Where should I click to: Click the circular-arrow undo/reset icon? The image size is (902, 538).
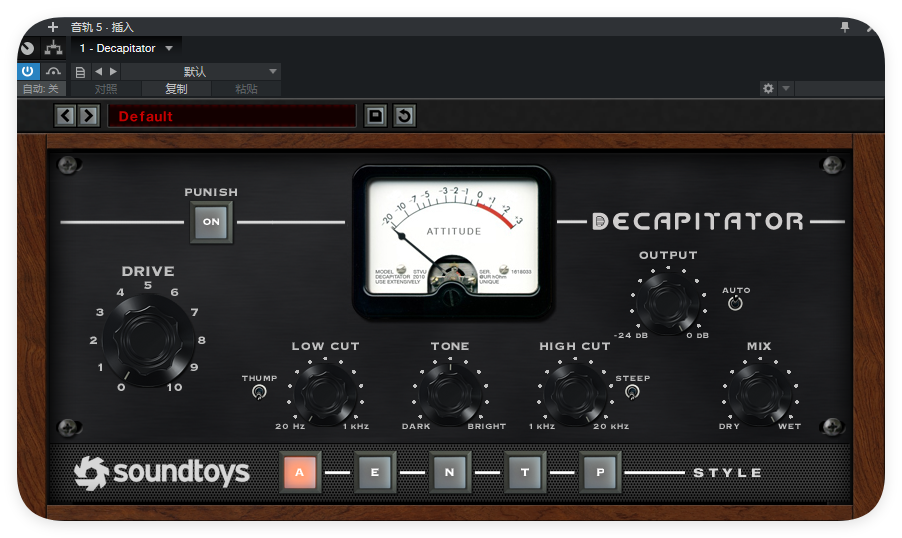pyautogui.click(x=404, y=116)
